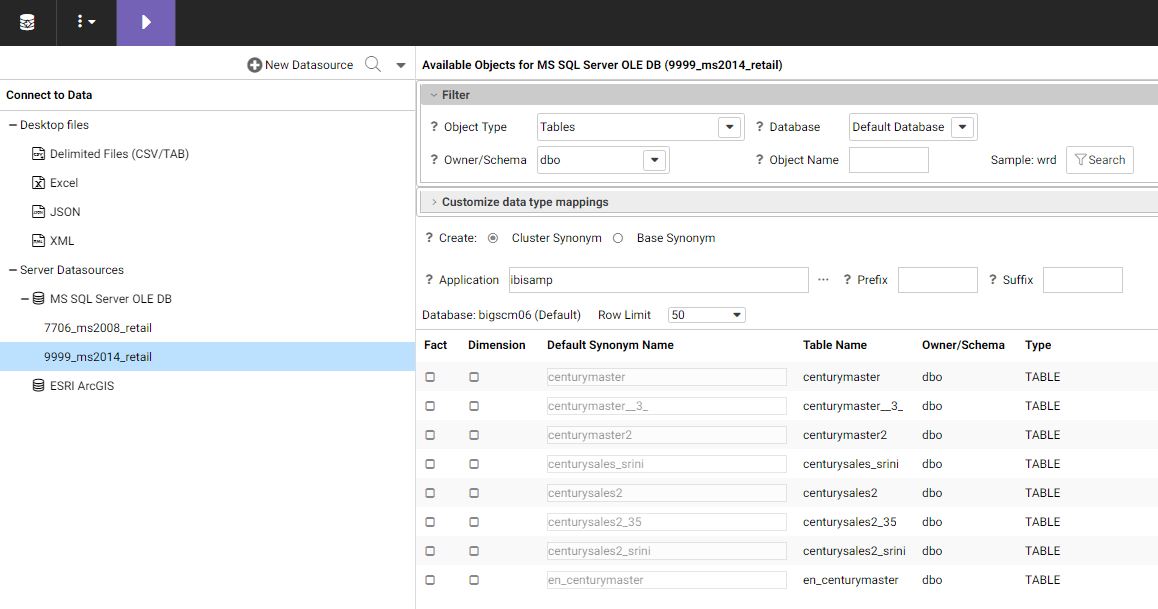Open the Owner/Schema dbo dropdown

pos(654,160)
